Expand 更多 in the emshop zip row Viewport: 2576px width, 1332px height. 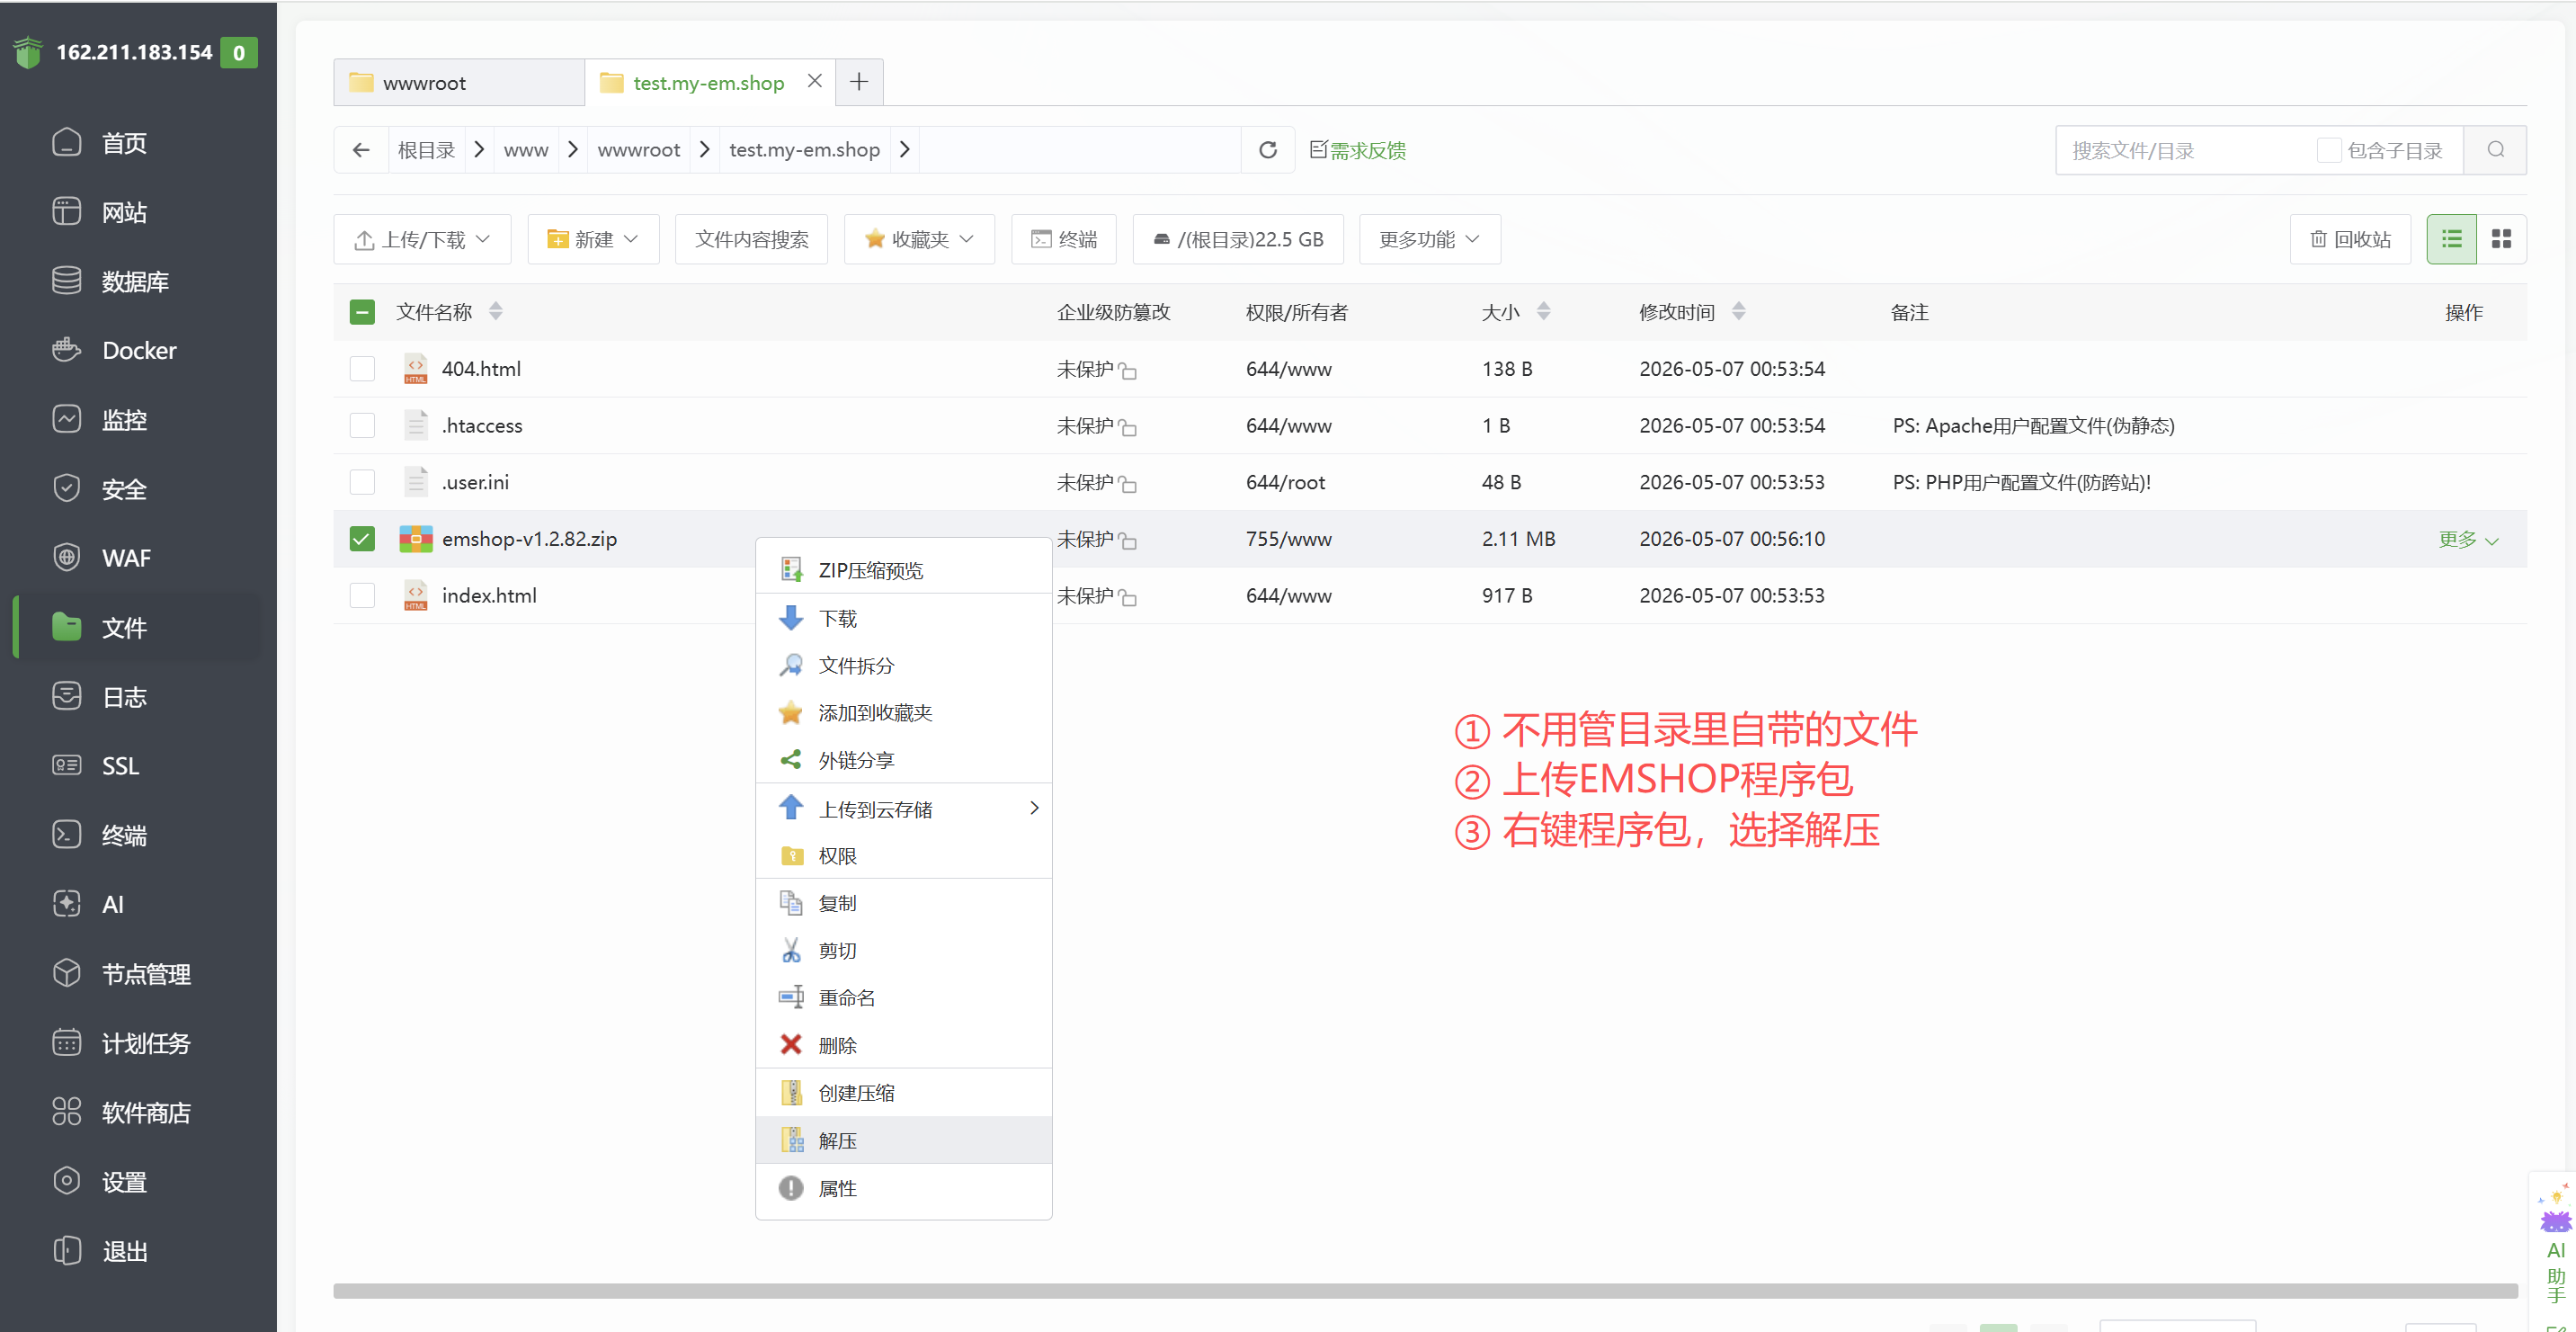[x=2468, y=540]
